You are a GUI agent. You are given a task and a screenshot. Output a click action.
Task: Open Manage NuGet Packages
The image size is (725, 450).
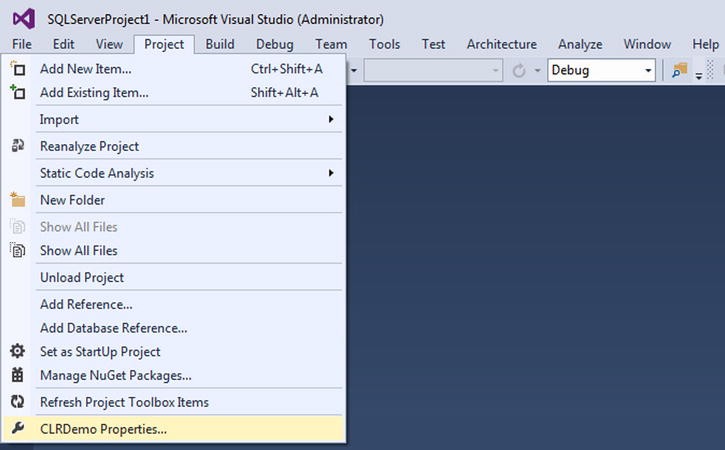[174, 375]
